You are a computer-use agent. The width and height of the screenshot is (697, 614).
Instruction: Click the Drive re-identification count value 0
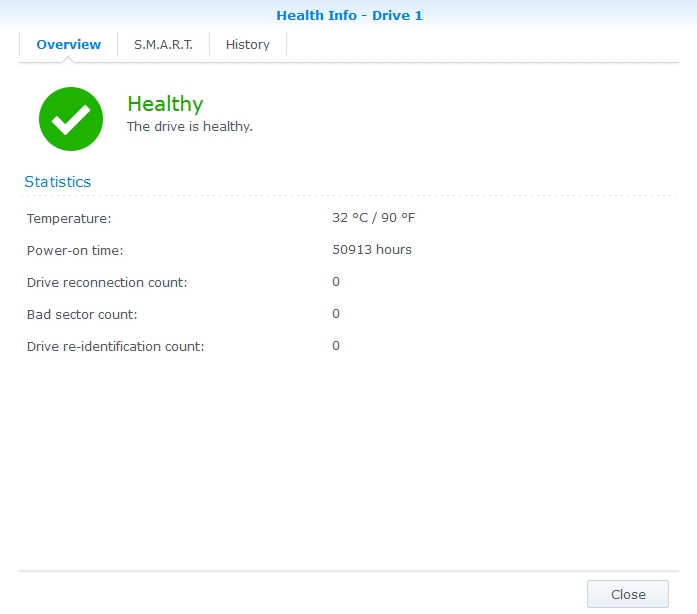(x=336, y=346)
